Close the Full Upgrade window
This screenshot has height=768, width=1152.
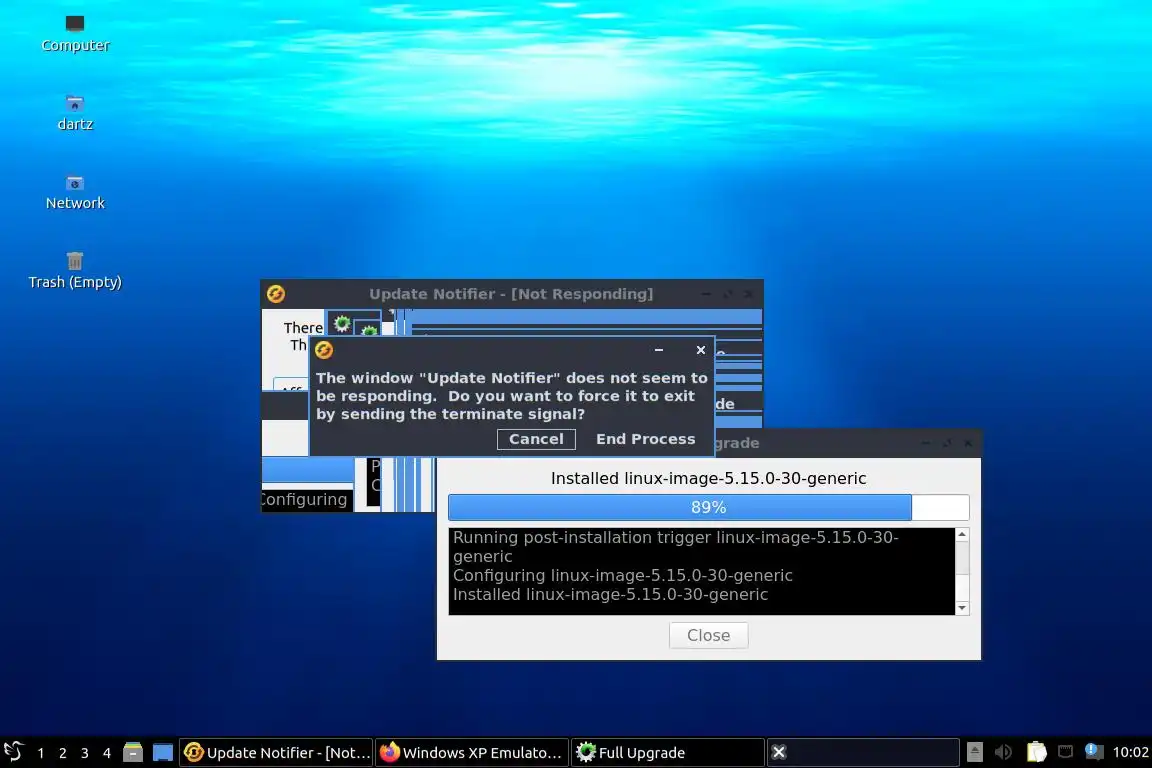coord(968,443)
